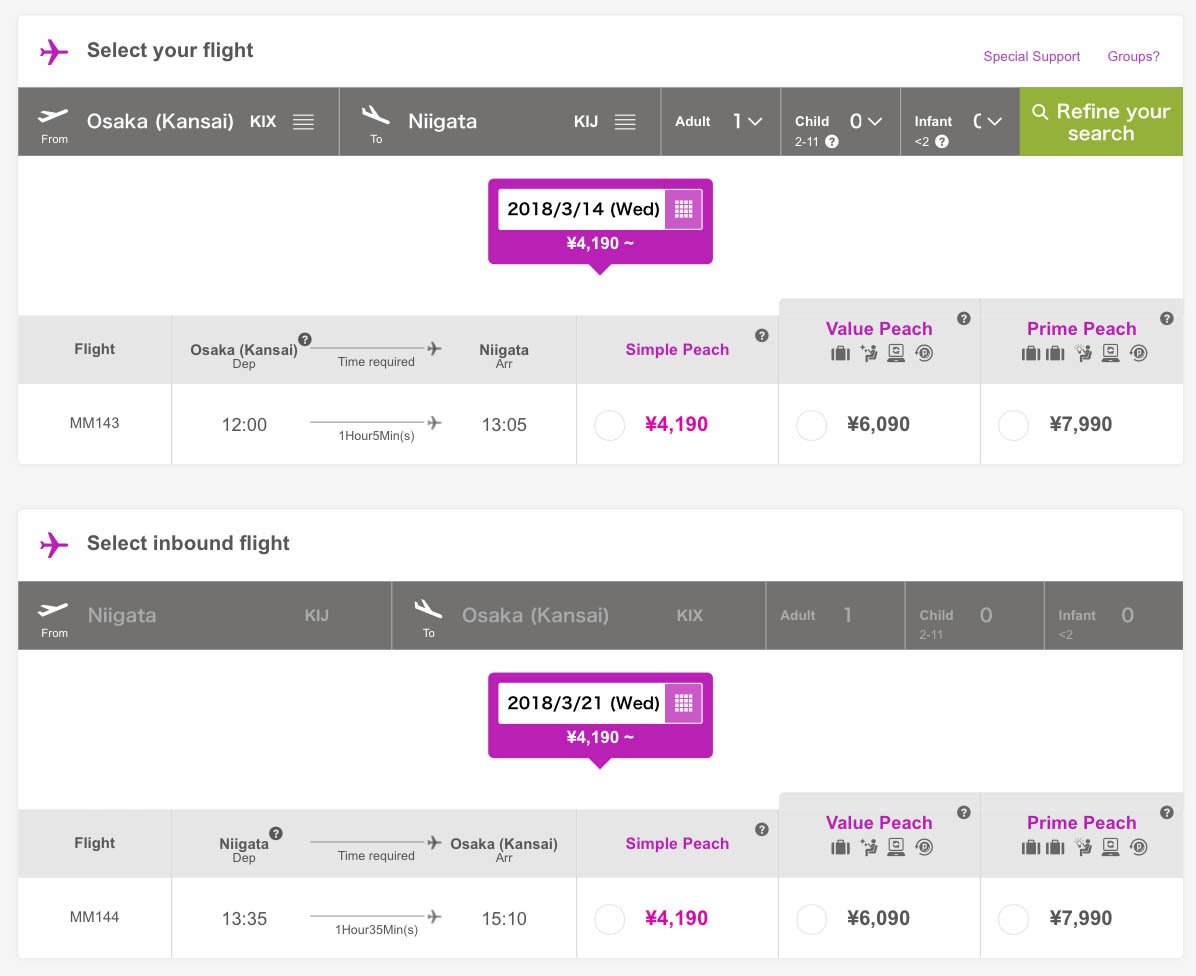This screenshot has height=976, width=1196.
Task: Select Prime Peach ¥7,990 for flight MM143
Action: click(x=1014, y=425)
